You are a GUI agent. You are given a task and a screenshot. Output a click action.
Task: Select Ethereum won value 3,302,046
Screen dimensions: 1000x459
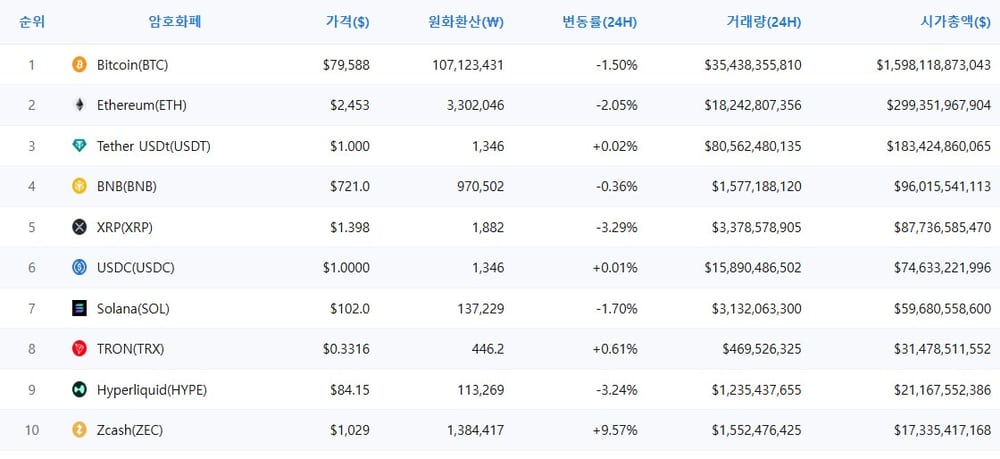[475, 106]
